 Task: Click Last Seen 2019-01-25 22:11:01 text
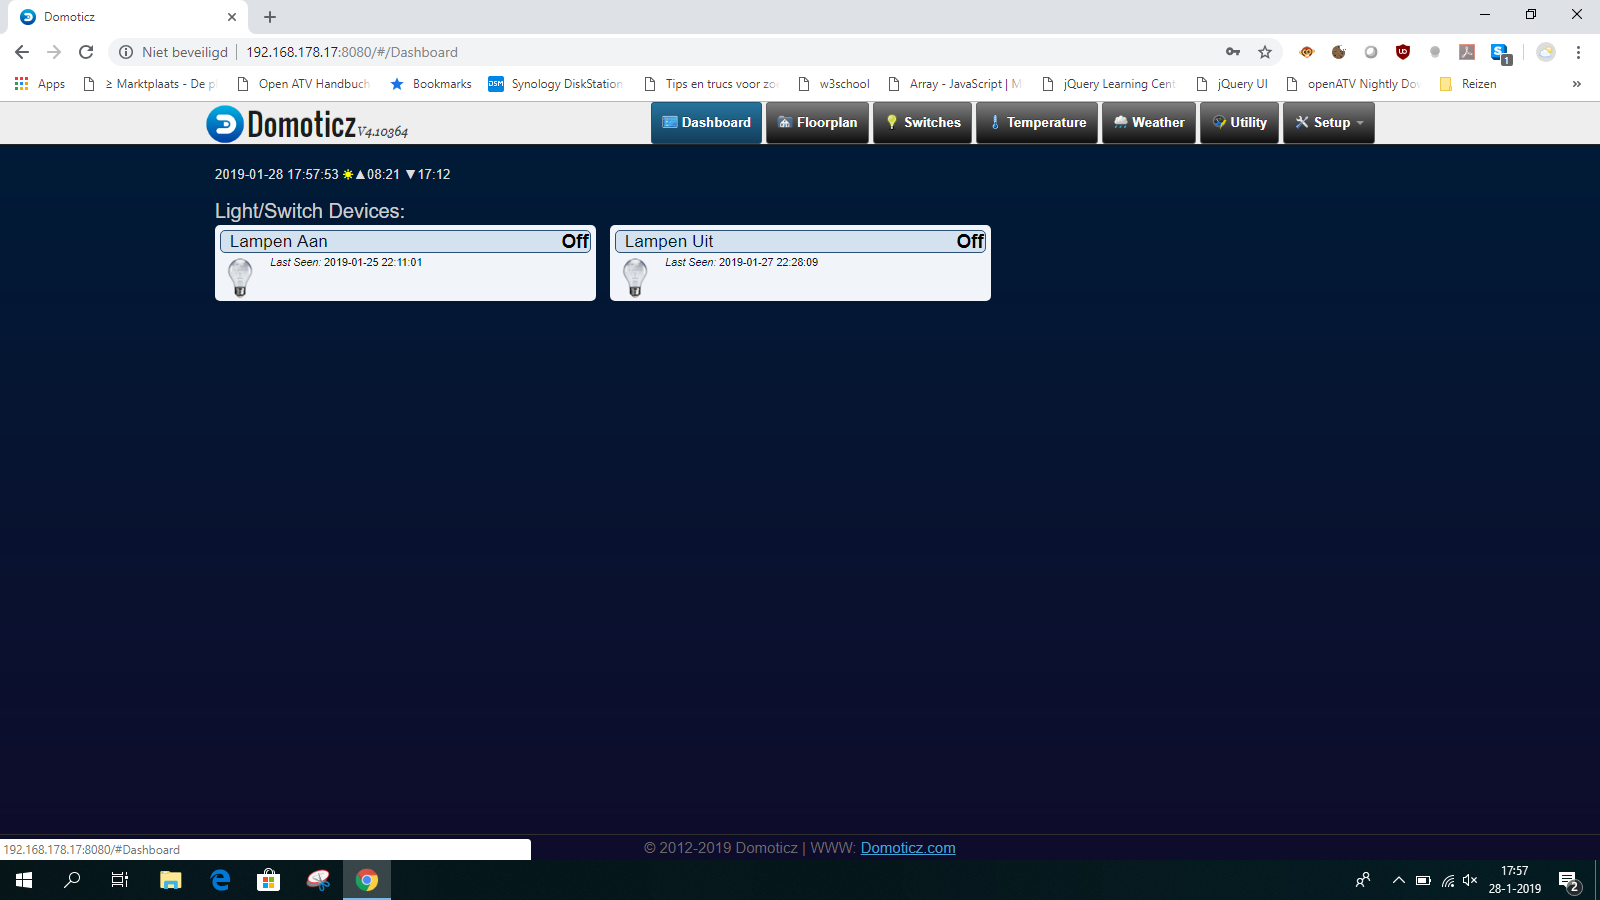click(x=346, y=262)
